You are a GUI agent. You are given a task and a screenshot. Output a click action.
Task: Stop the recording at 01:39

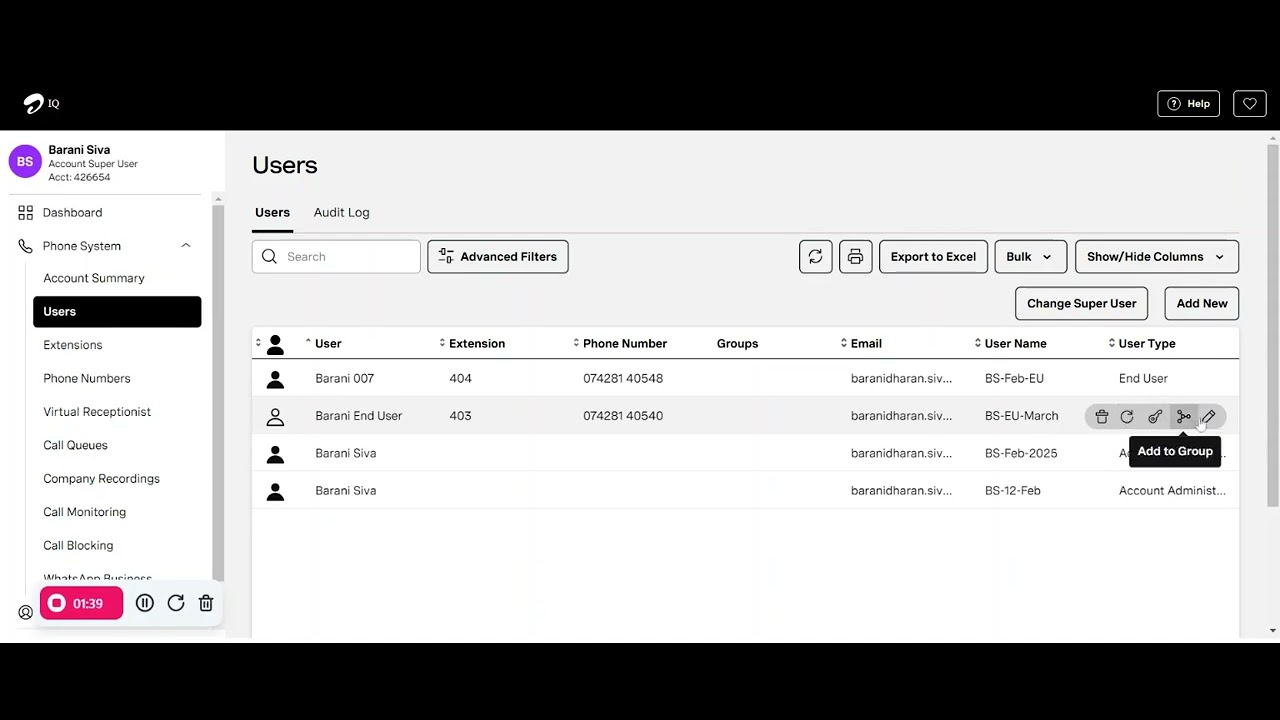(x=81, y=603)
